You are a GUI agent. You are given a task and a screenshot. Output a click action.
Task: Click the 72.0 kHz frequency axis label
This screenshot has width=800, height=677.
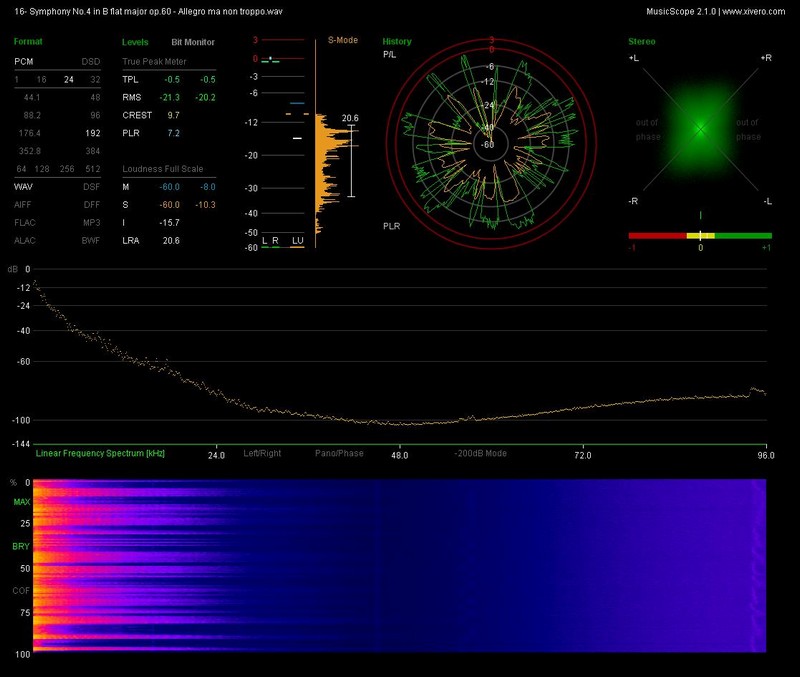pos(583,455)
